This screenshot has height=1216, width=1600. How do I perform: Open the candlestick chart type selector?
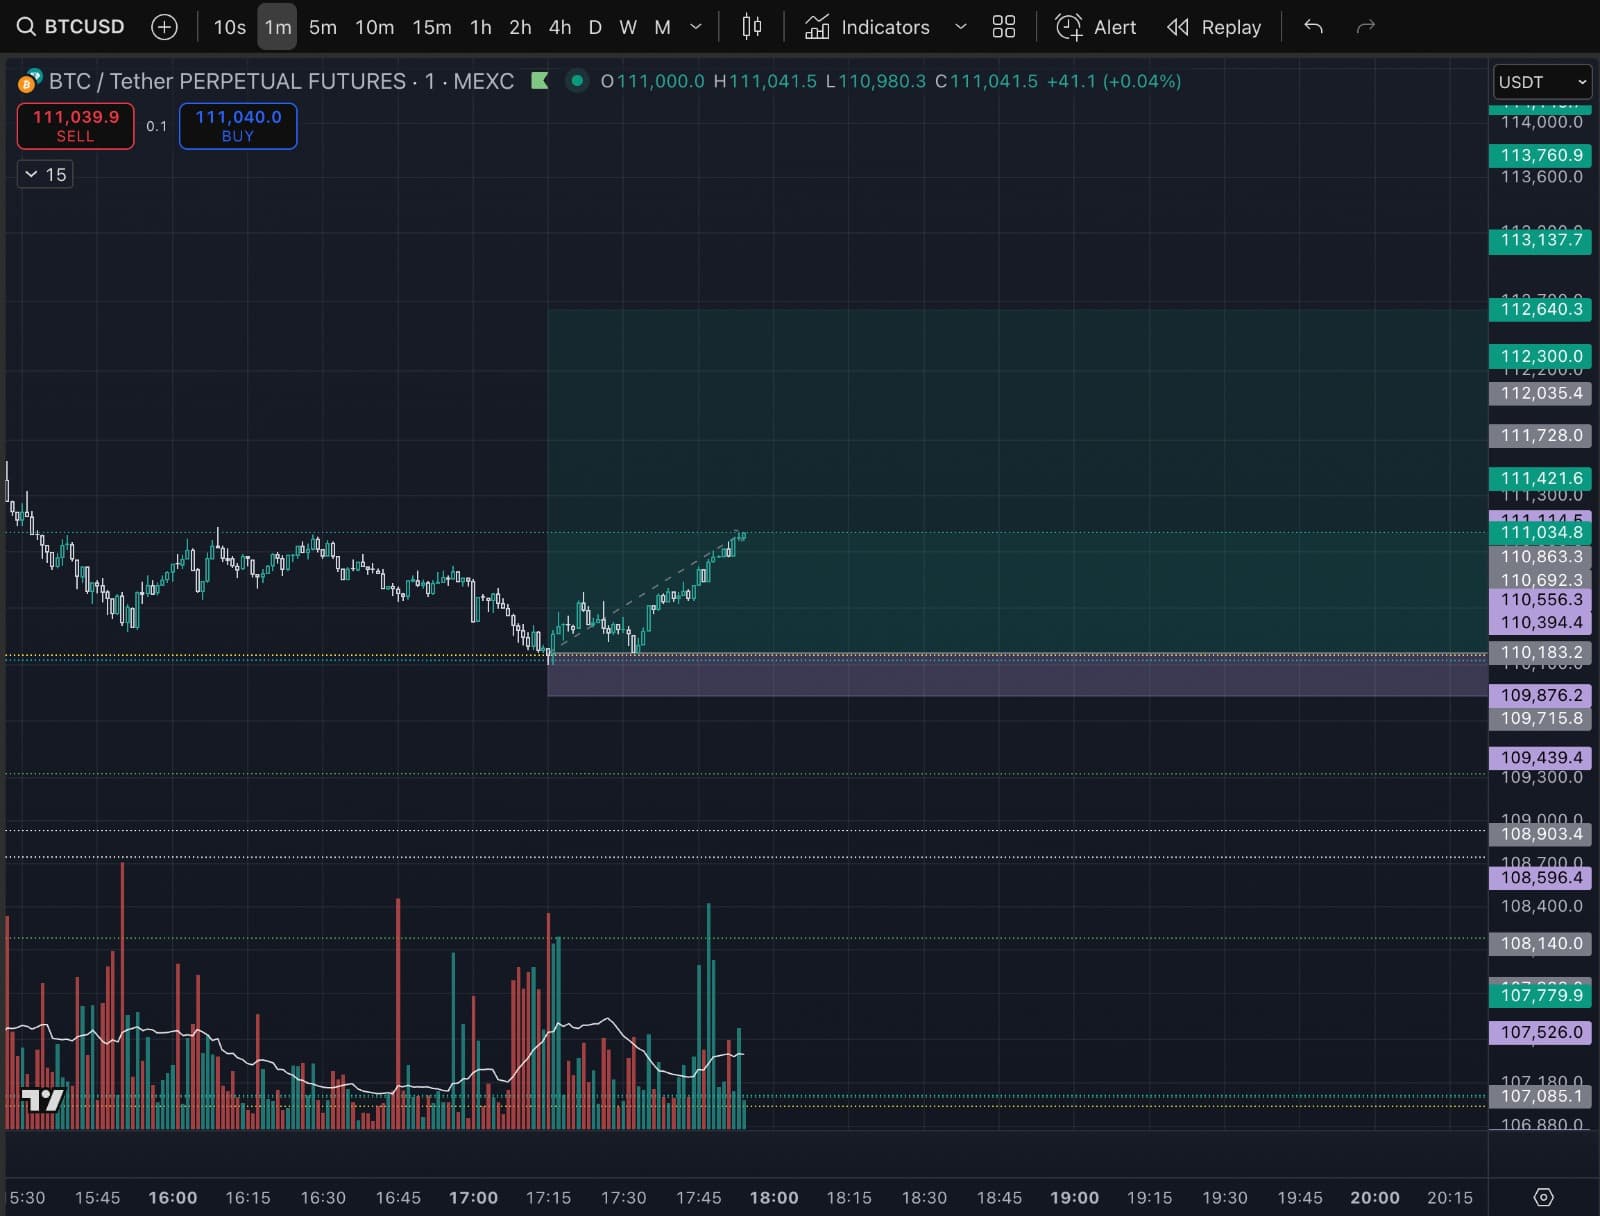[752, 27]
